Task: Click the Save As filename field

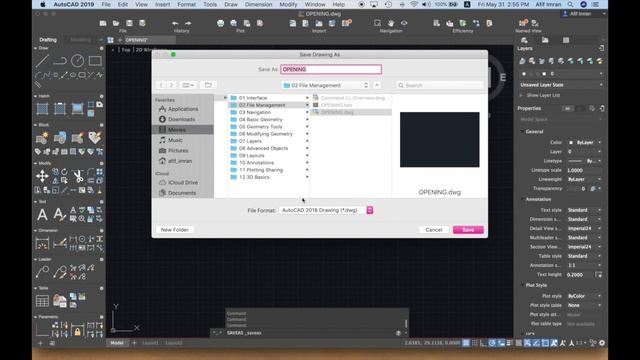Action: tap(331, 69)
